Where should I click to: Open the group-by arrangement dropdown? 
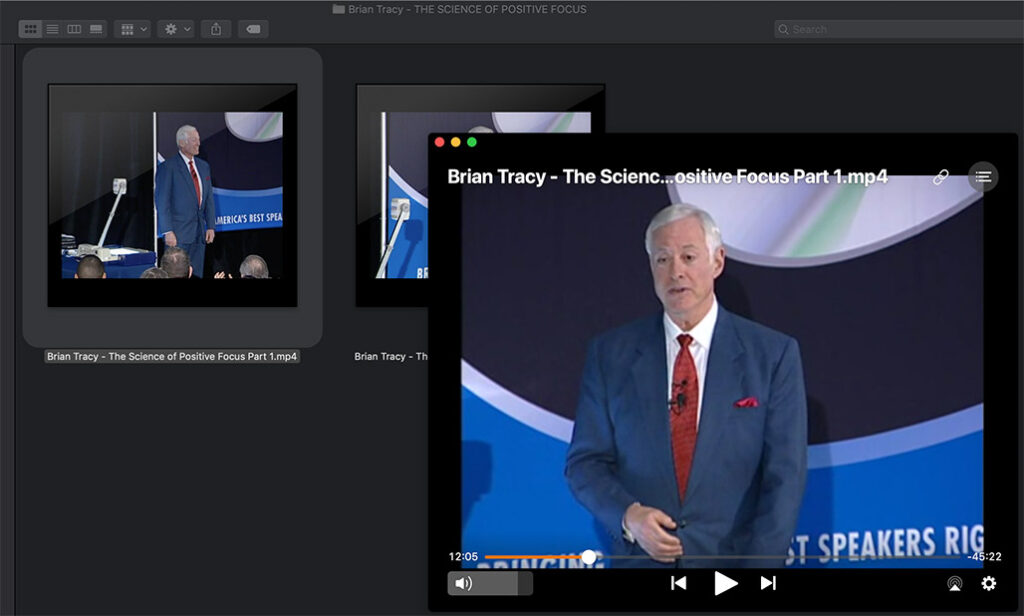tap(133, 29)
